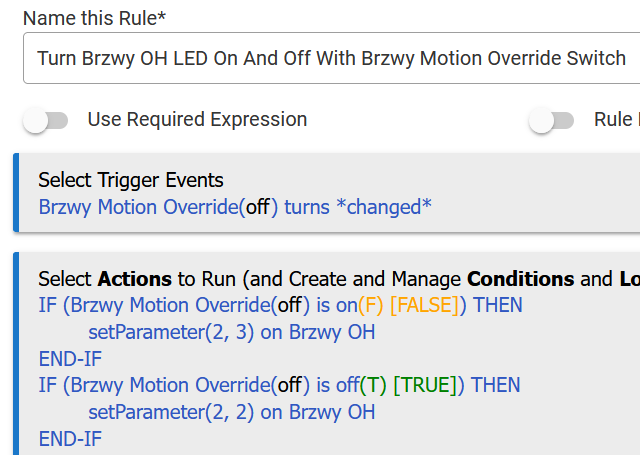Click the blue bar beside Select Actions
The image size is (640, 455).
click(16, 353)
